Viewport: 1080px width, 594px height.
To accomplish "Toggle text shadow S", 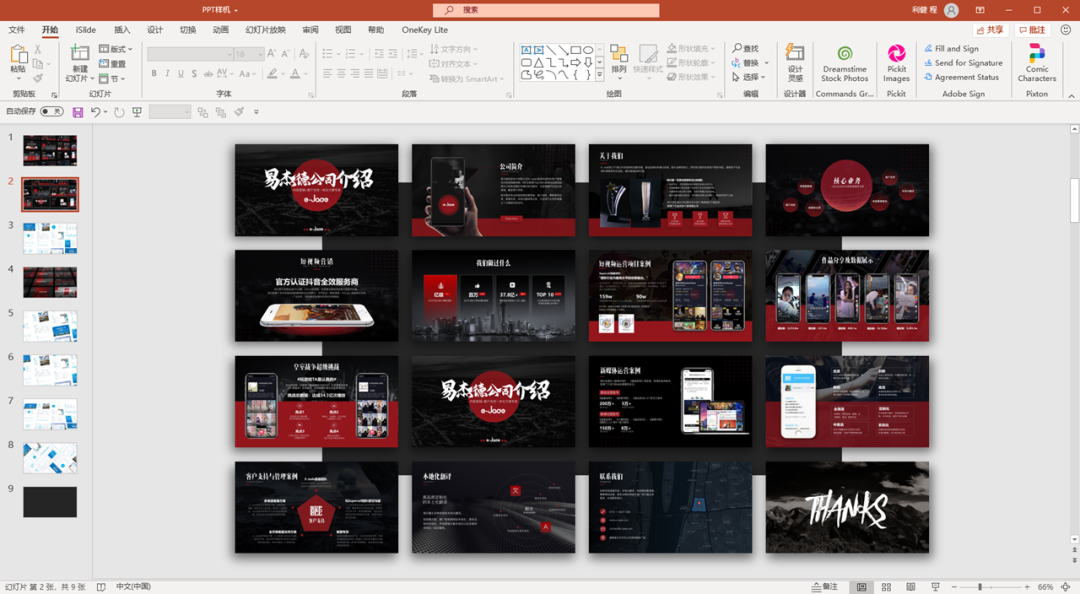I will tap(194, 73).
